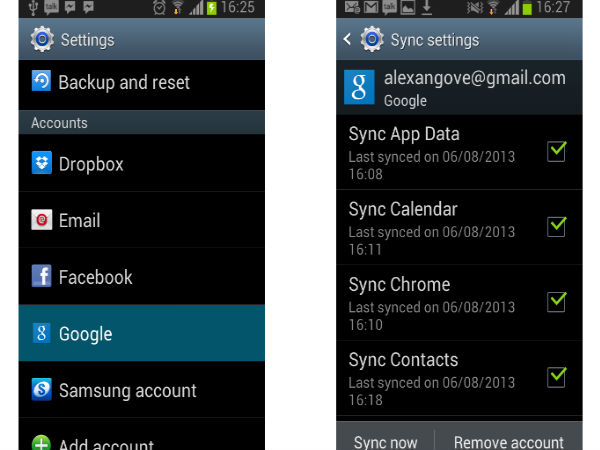This screenshot has width=600, height=450.
Task: Tap the Backup and reset icon
Action: (x=41, y=82)
